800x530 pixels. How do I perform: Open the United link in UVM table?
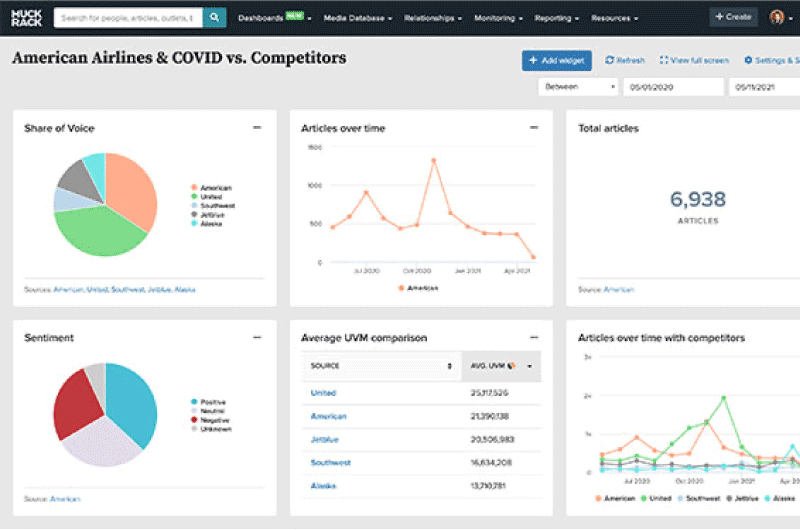(323, 393)
